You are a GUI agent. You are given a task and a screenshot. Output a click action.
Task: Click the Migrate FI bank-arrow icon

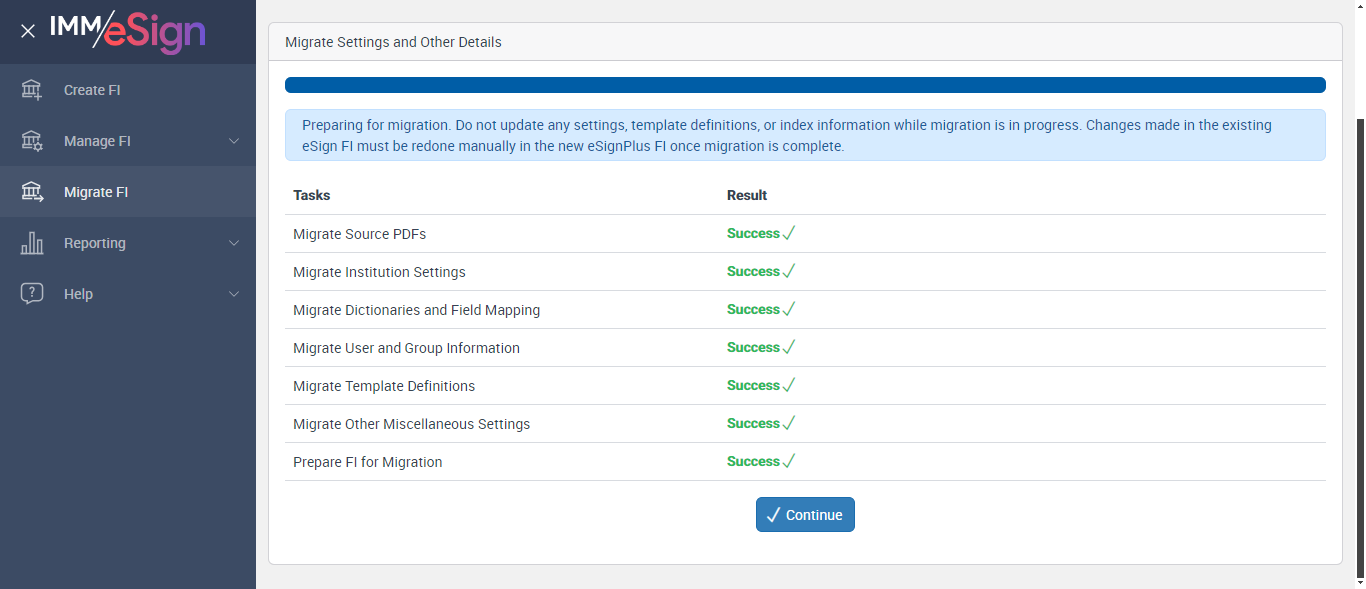pyautogui.click(x=32, y=192)
